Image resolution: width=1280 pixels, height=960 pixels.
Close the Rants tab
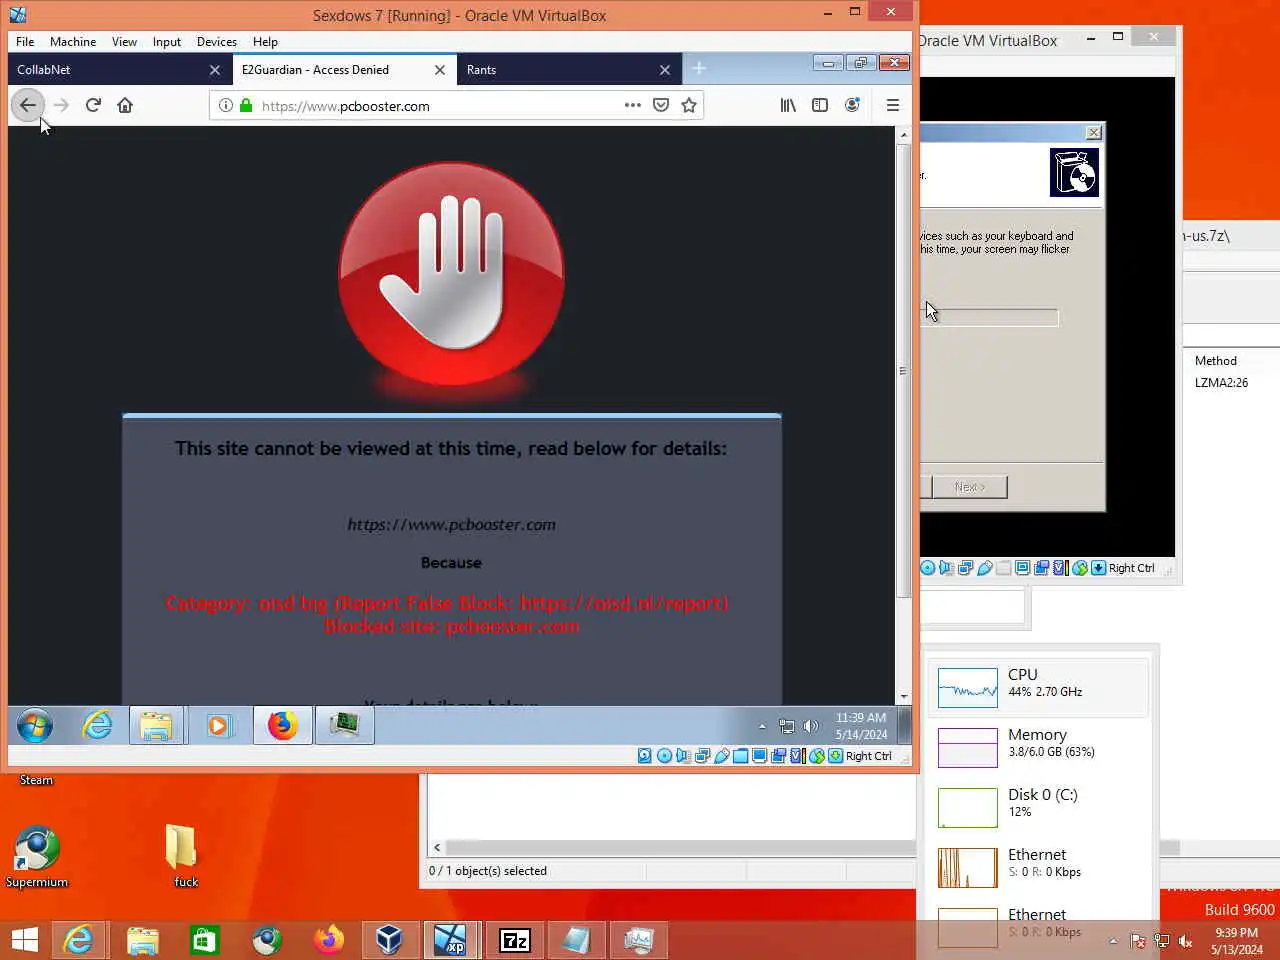(x=665, y=70)
